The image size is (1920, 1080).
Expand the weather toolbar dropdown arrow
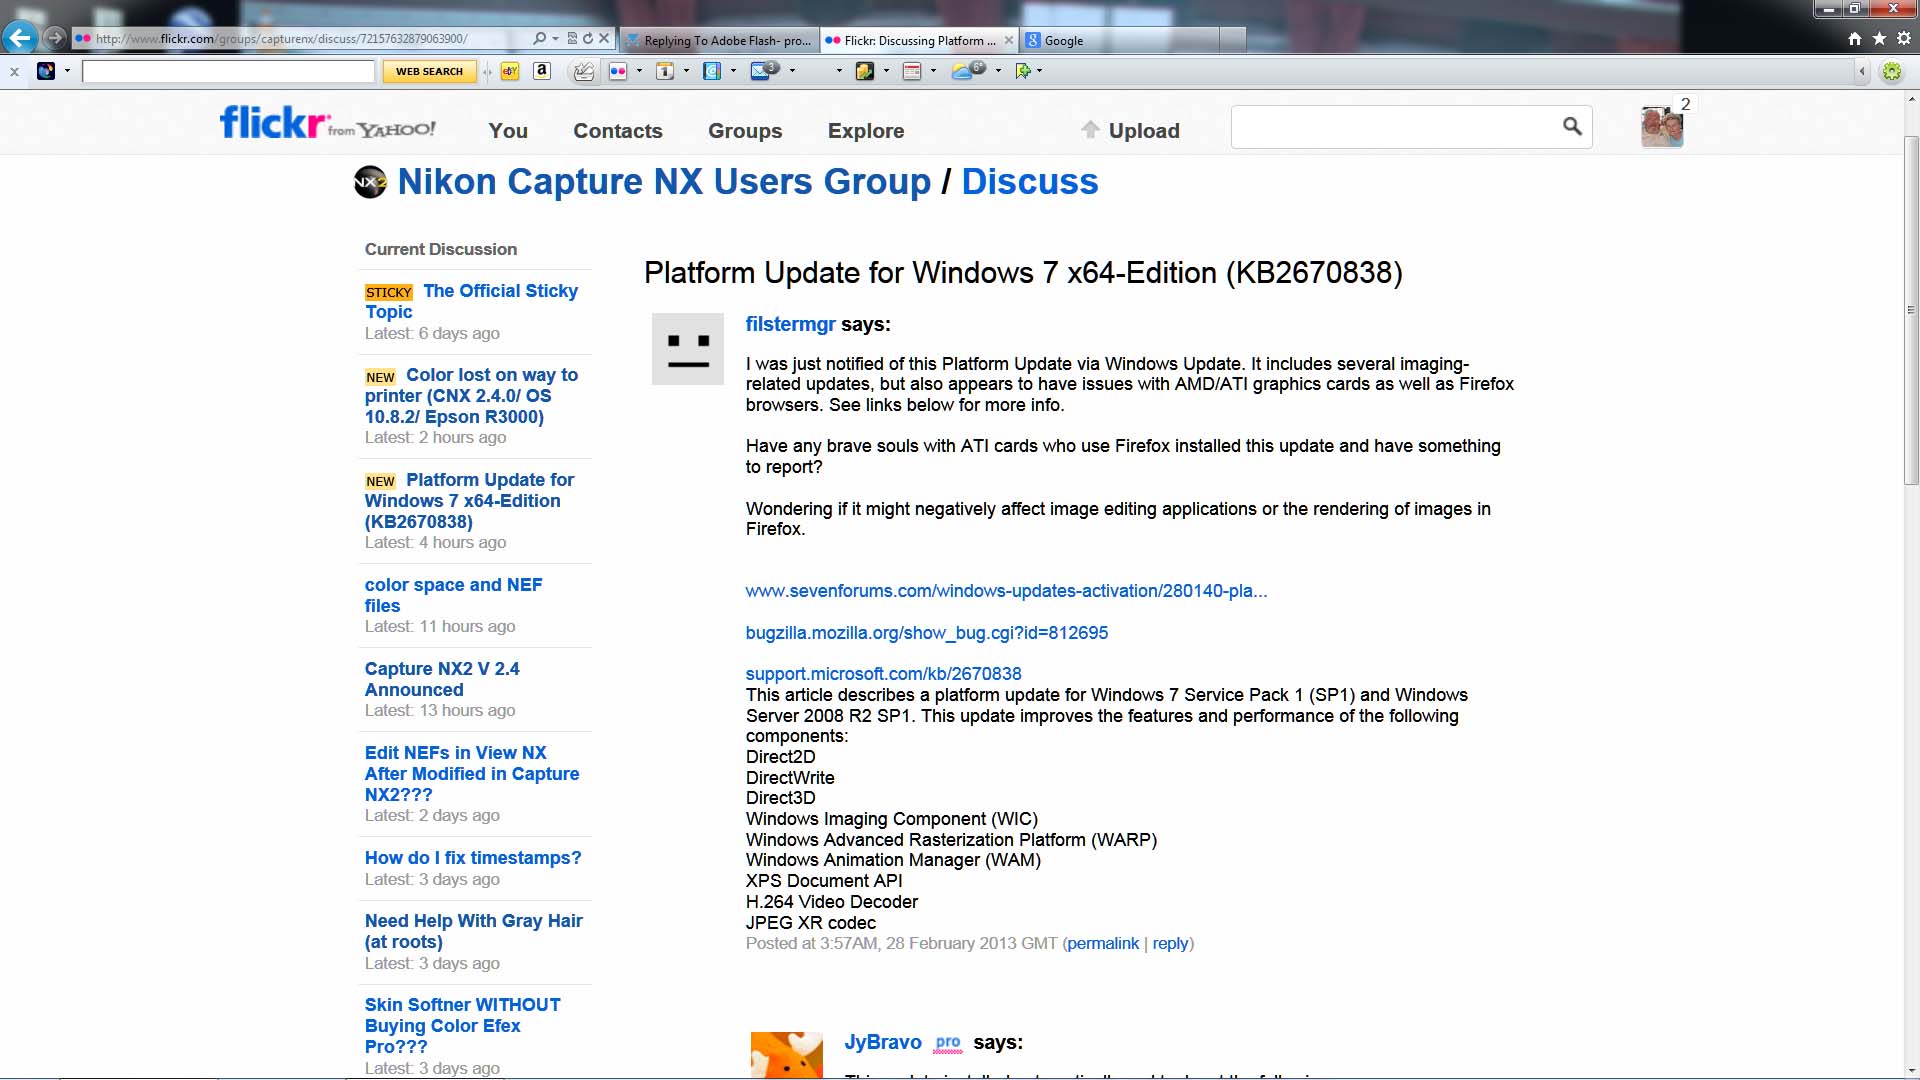pyautogui.click(x=998, y=71)
